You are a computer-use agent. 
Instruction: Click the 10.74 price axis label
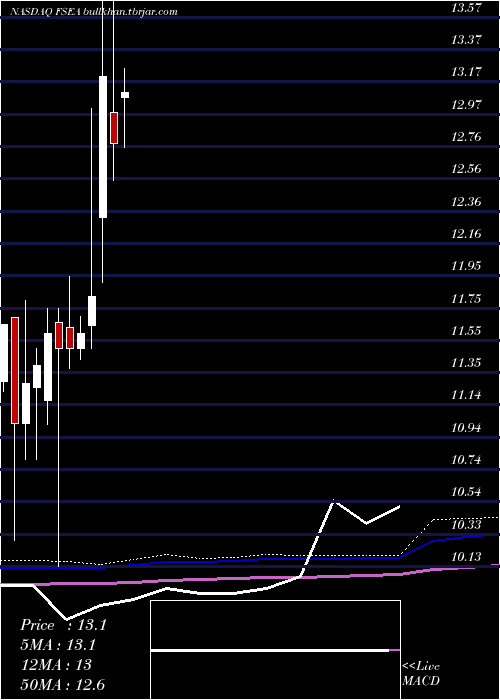click(x=466, y=460)
